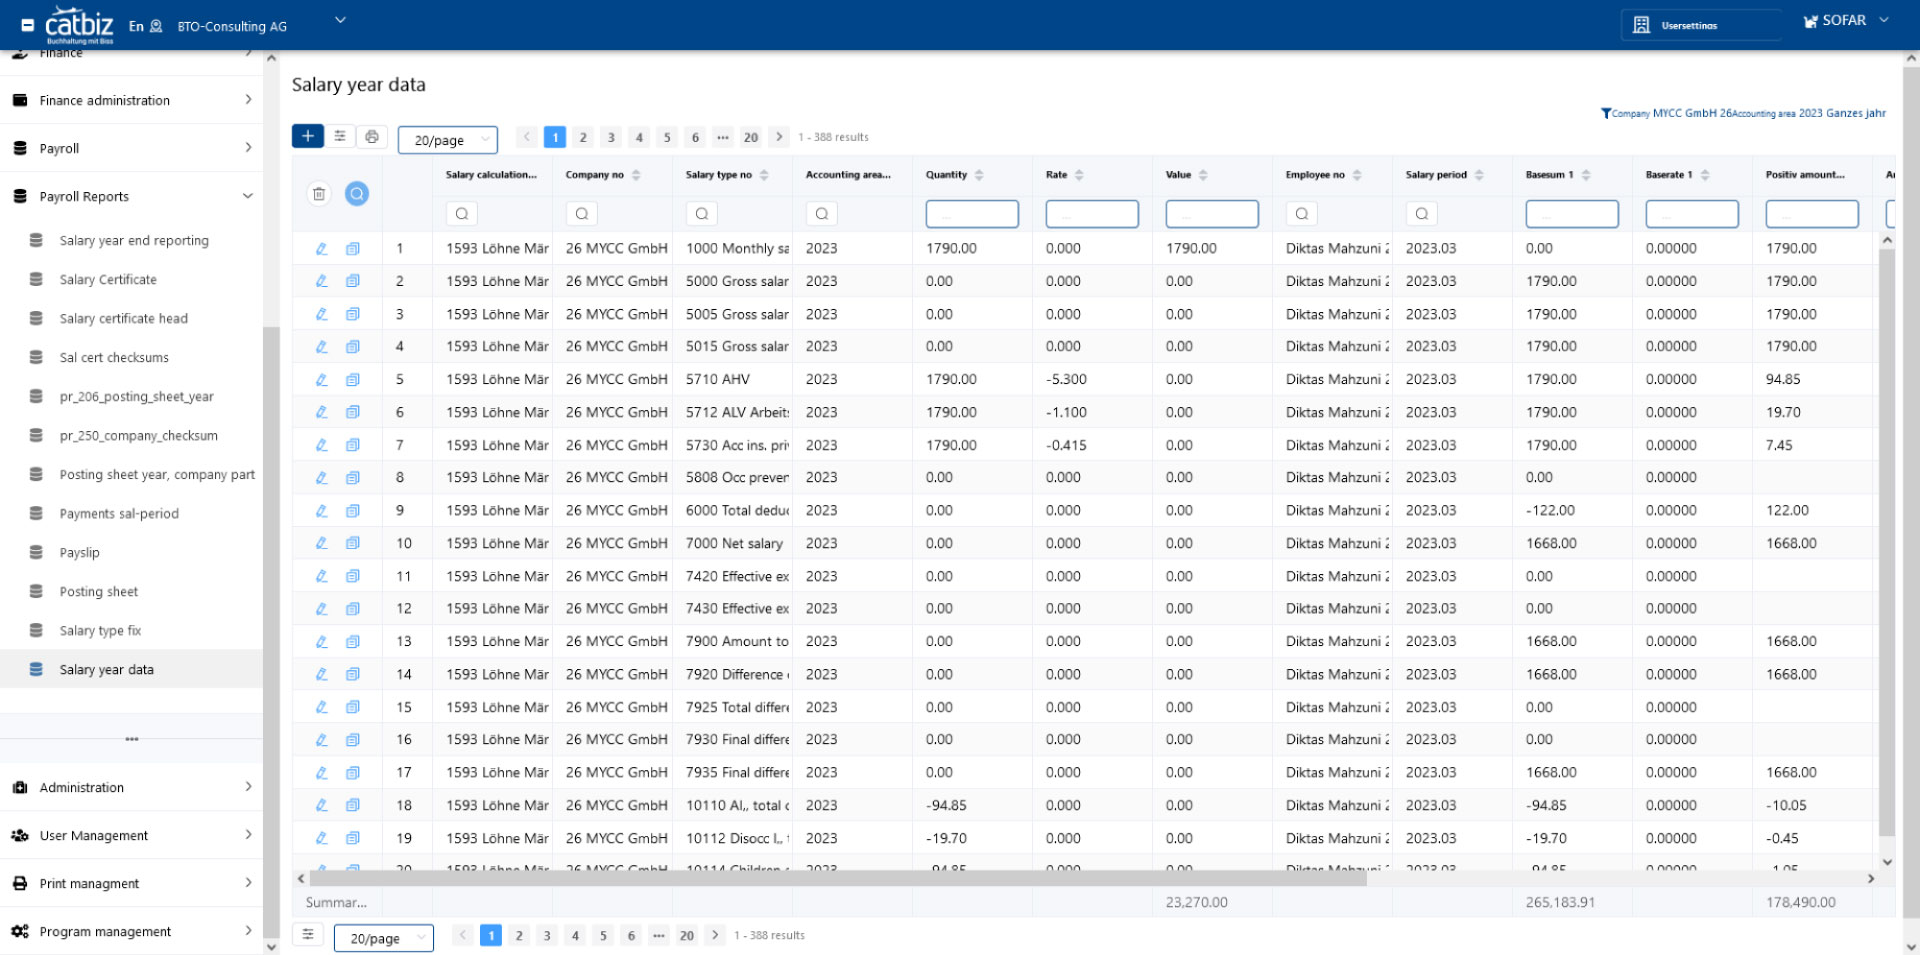Edit row 5 (5710 AHV) pencil icon
1920x955 pixels.
(x=322, y=380)
